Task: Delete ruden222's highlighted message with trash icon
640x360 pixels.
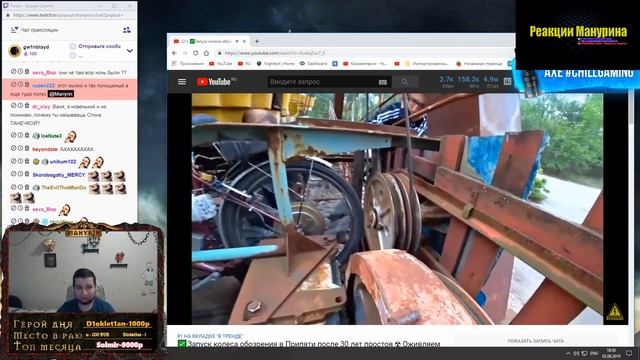Action: point(27,84)
